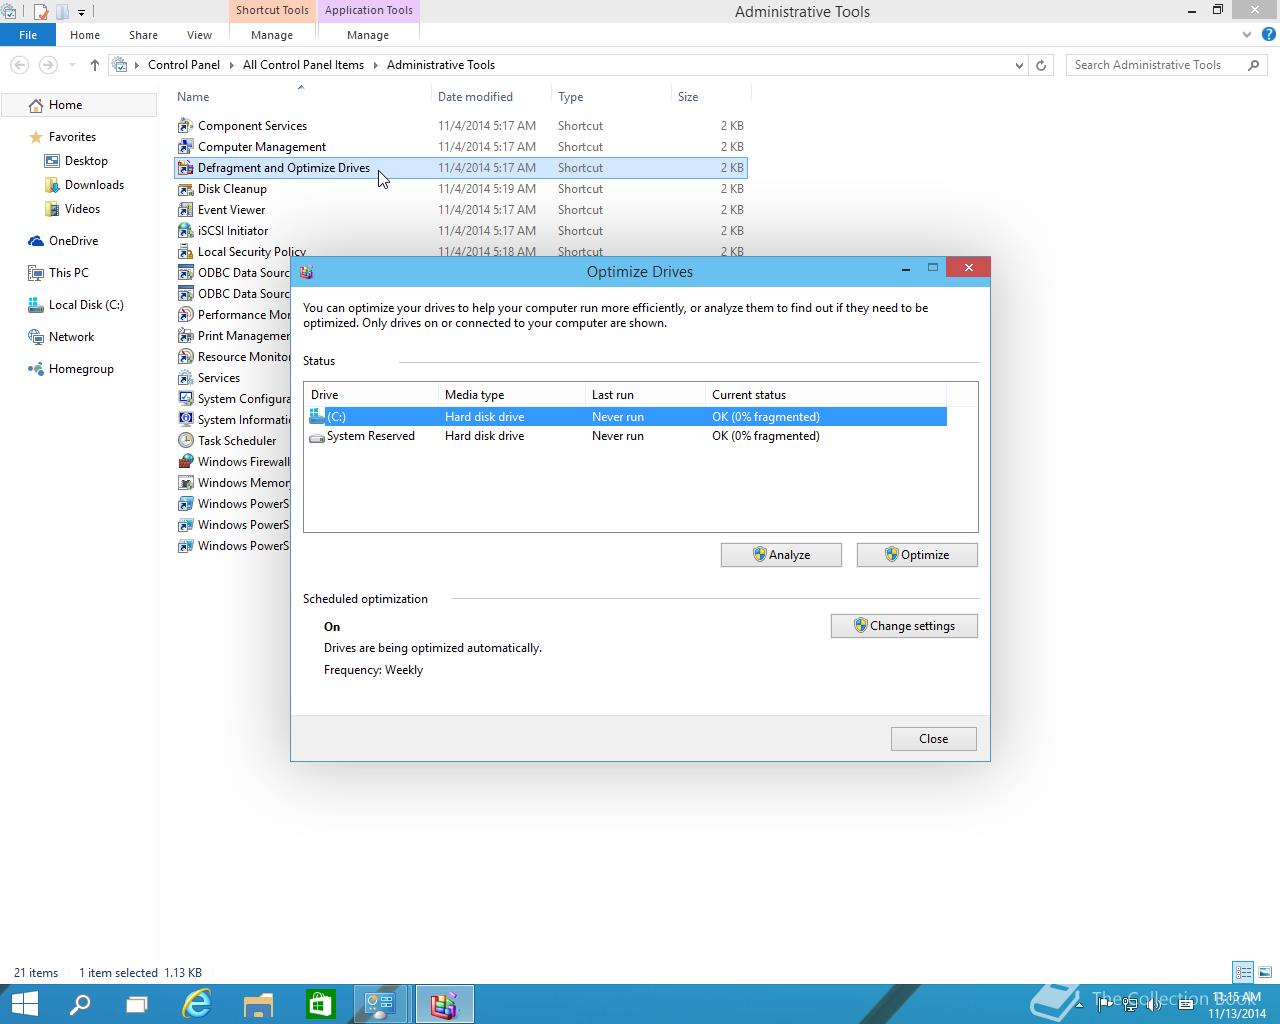The width and height of the screenshot is (1280, 1024).
Task: Sort by Date modified column header
Action: 492,97
